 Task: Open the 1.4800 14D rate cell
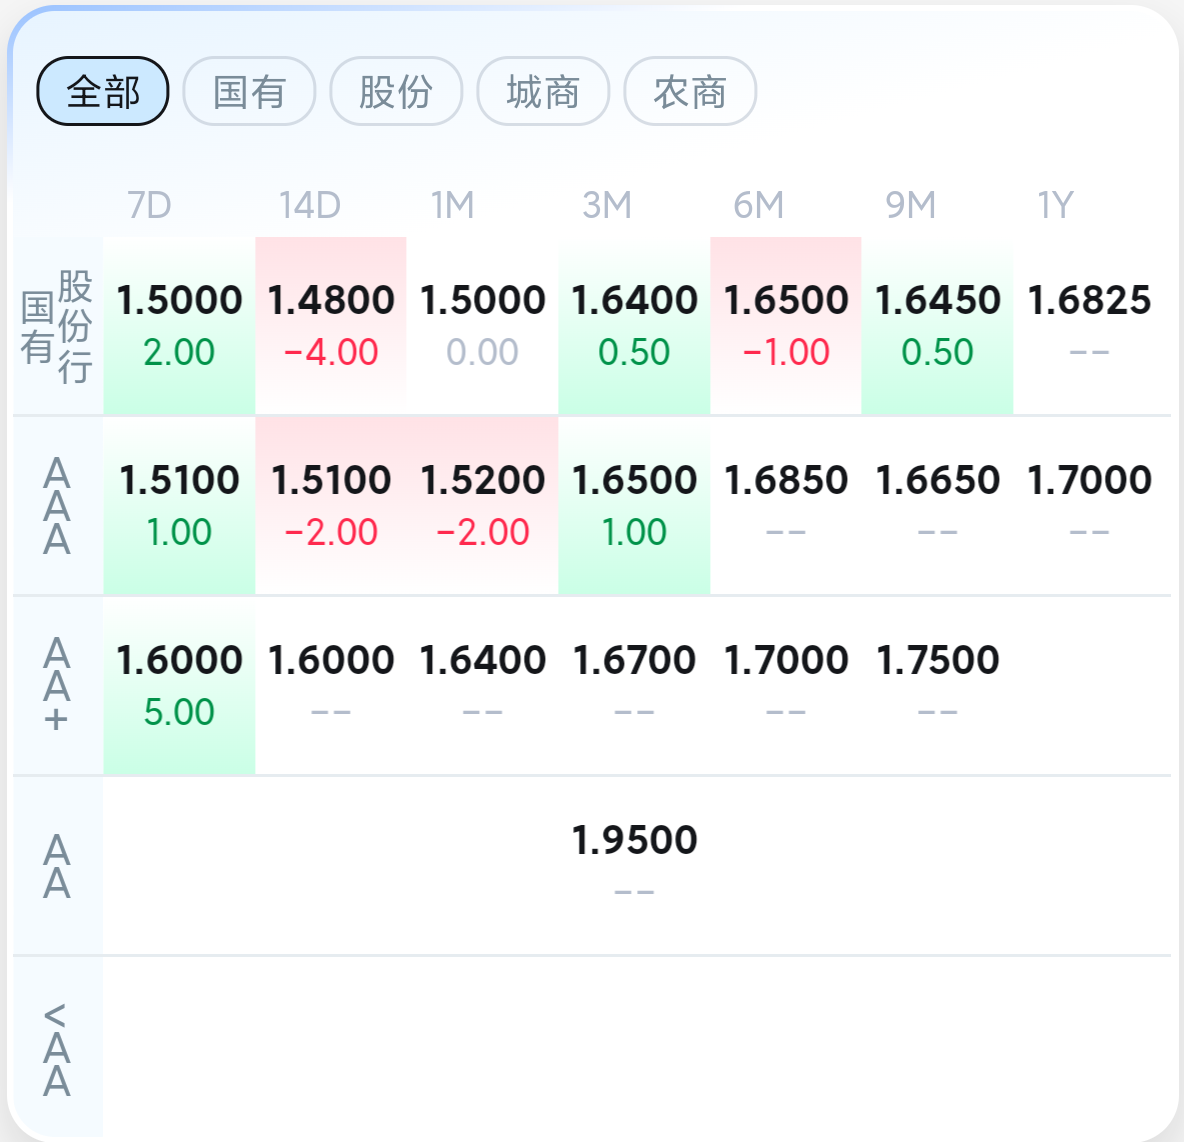coord(331,326)
